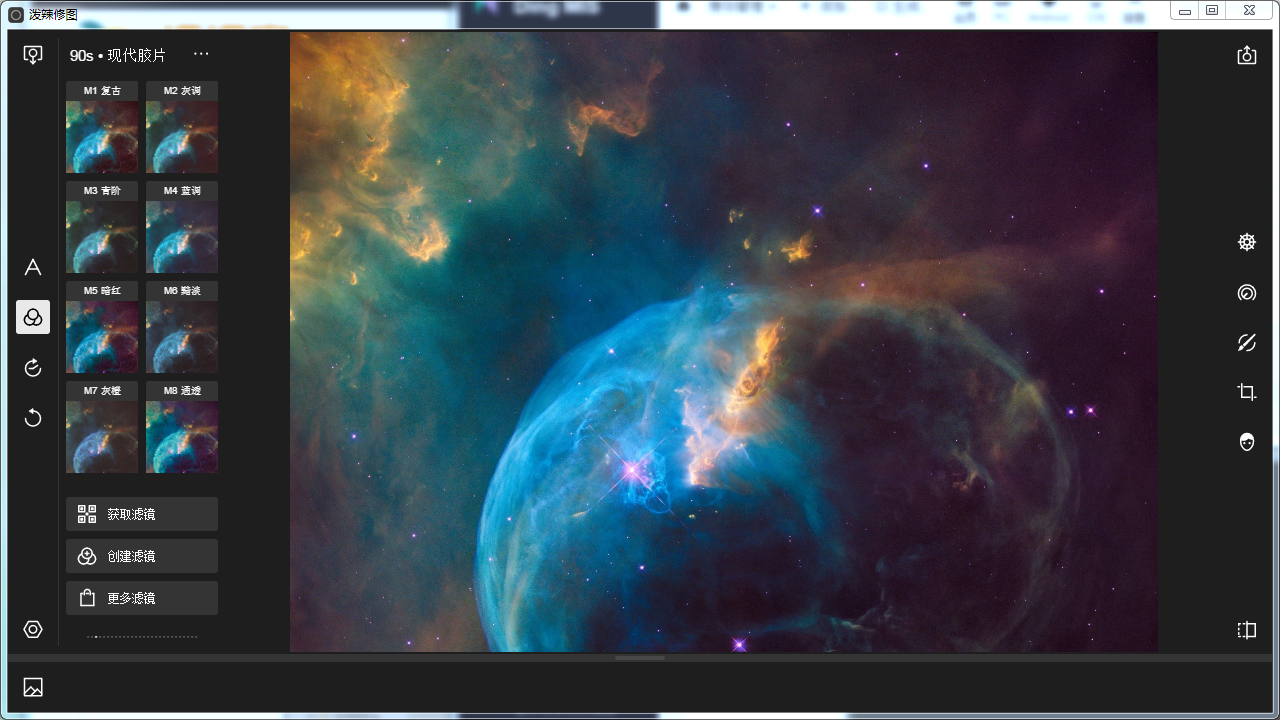Open 更多滤镜 store button
This screenshot has width=1280, height=720.
pyautogui.click(x=142, y=598)
